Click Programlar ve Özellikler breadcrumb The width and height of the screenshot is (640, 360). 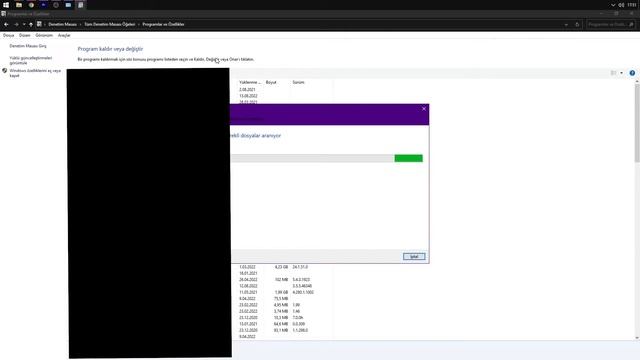click(x=163, y=24)
